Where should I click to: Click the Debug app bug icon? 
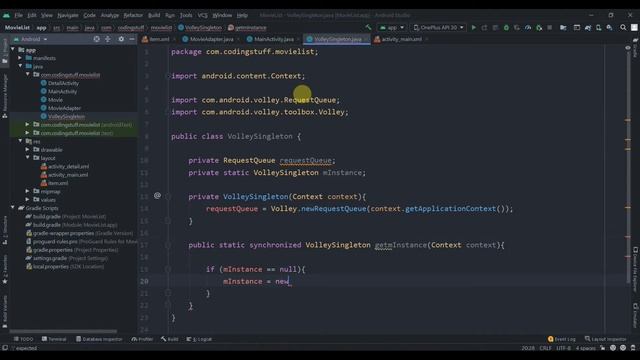pyautogui.click(x=506, y=27)
